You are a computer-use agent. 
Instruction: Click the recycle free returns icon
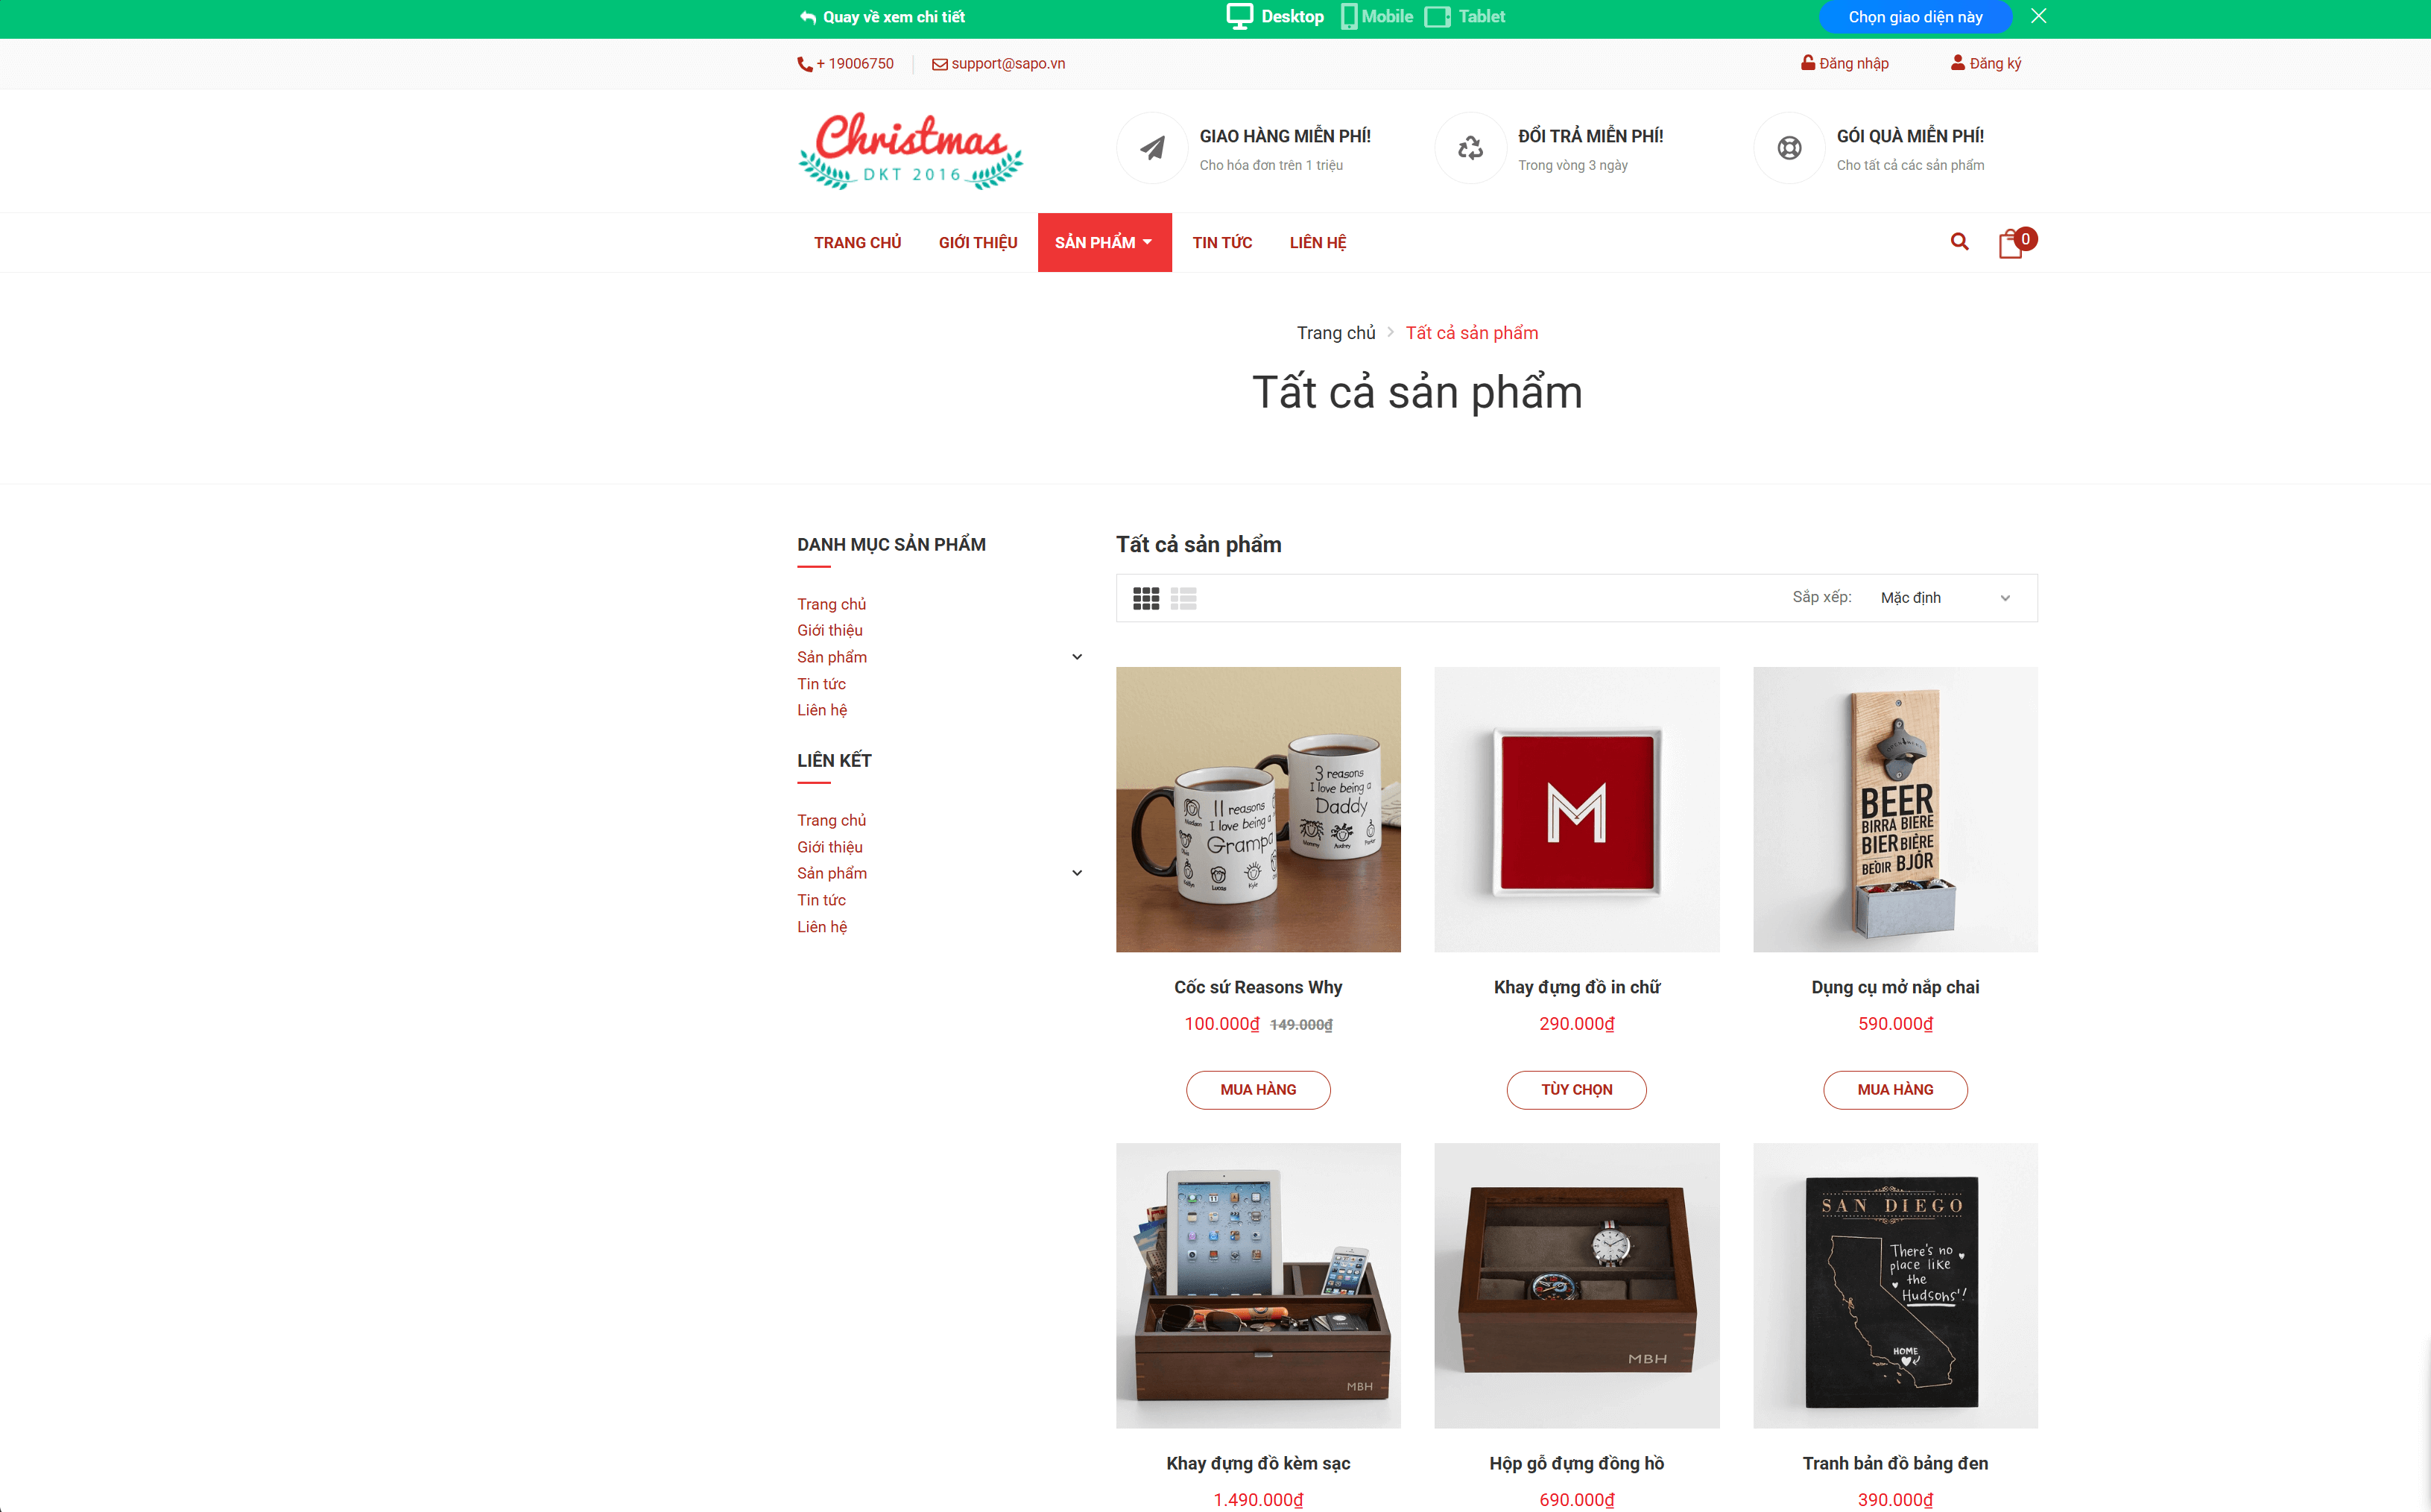[x=1470, y=148]
